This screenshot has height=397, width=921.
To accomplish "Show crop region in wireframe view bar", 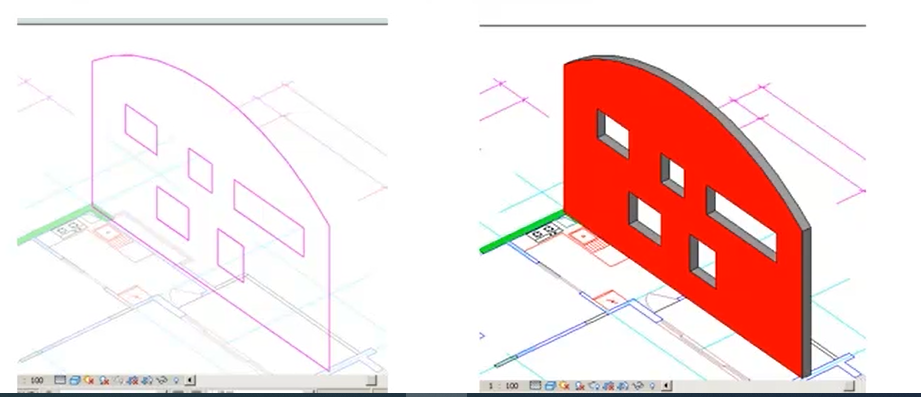I will click(147, 381).
